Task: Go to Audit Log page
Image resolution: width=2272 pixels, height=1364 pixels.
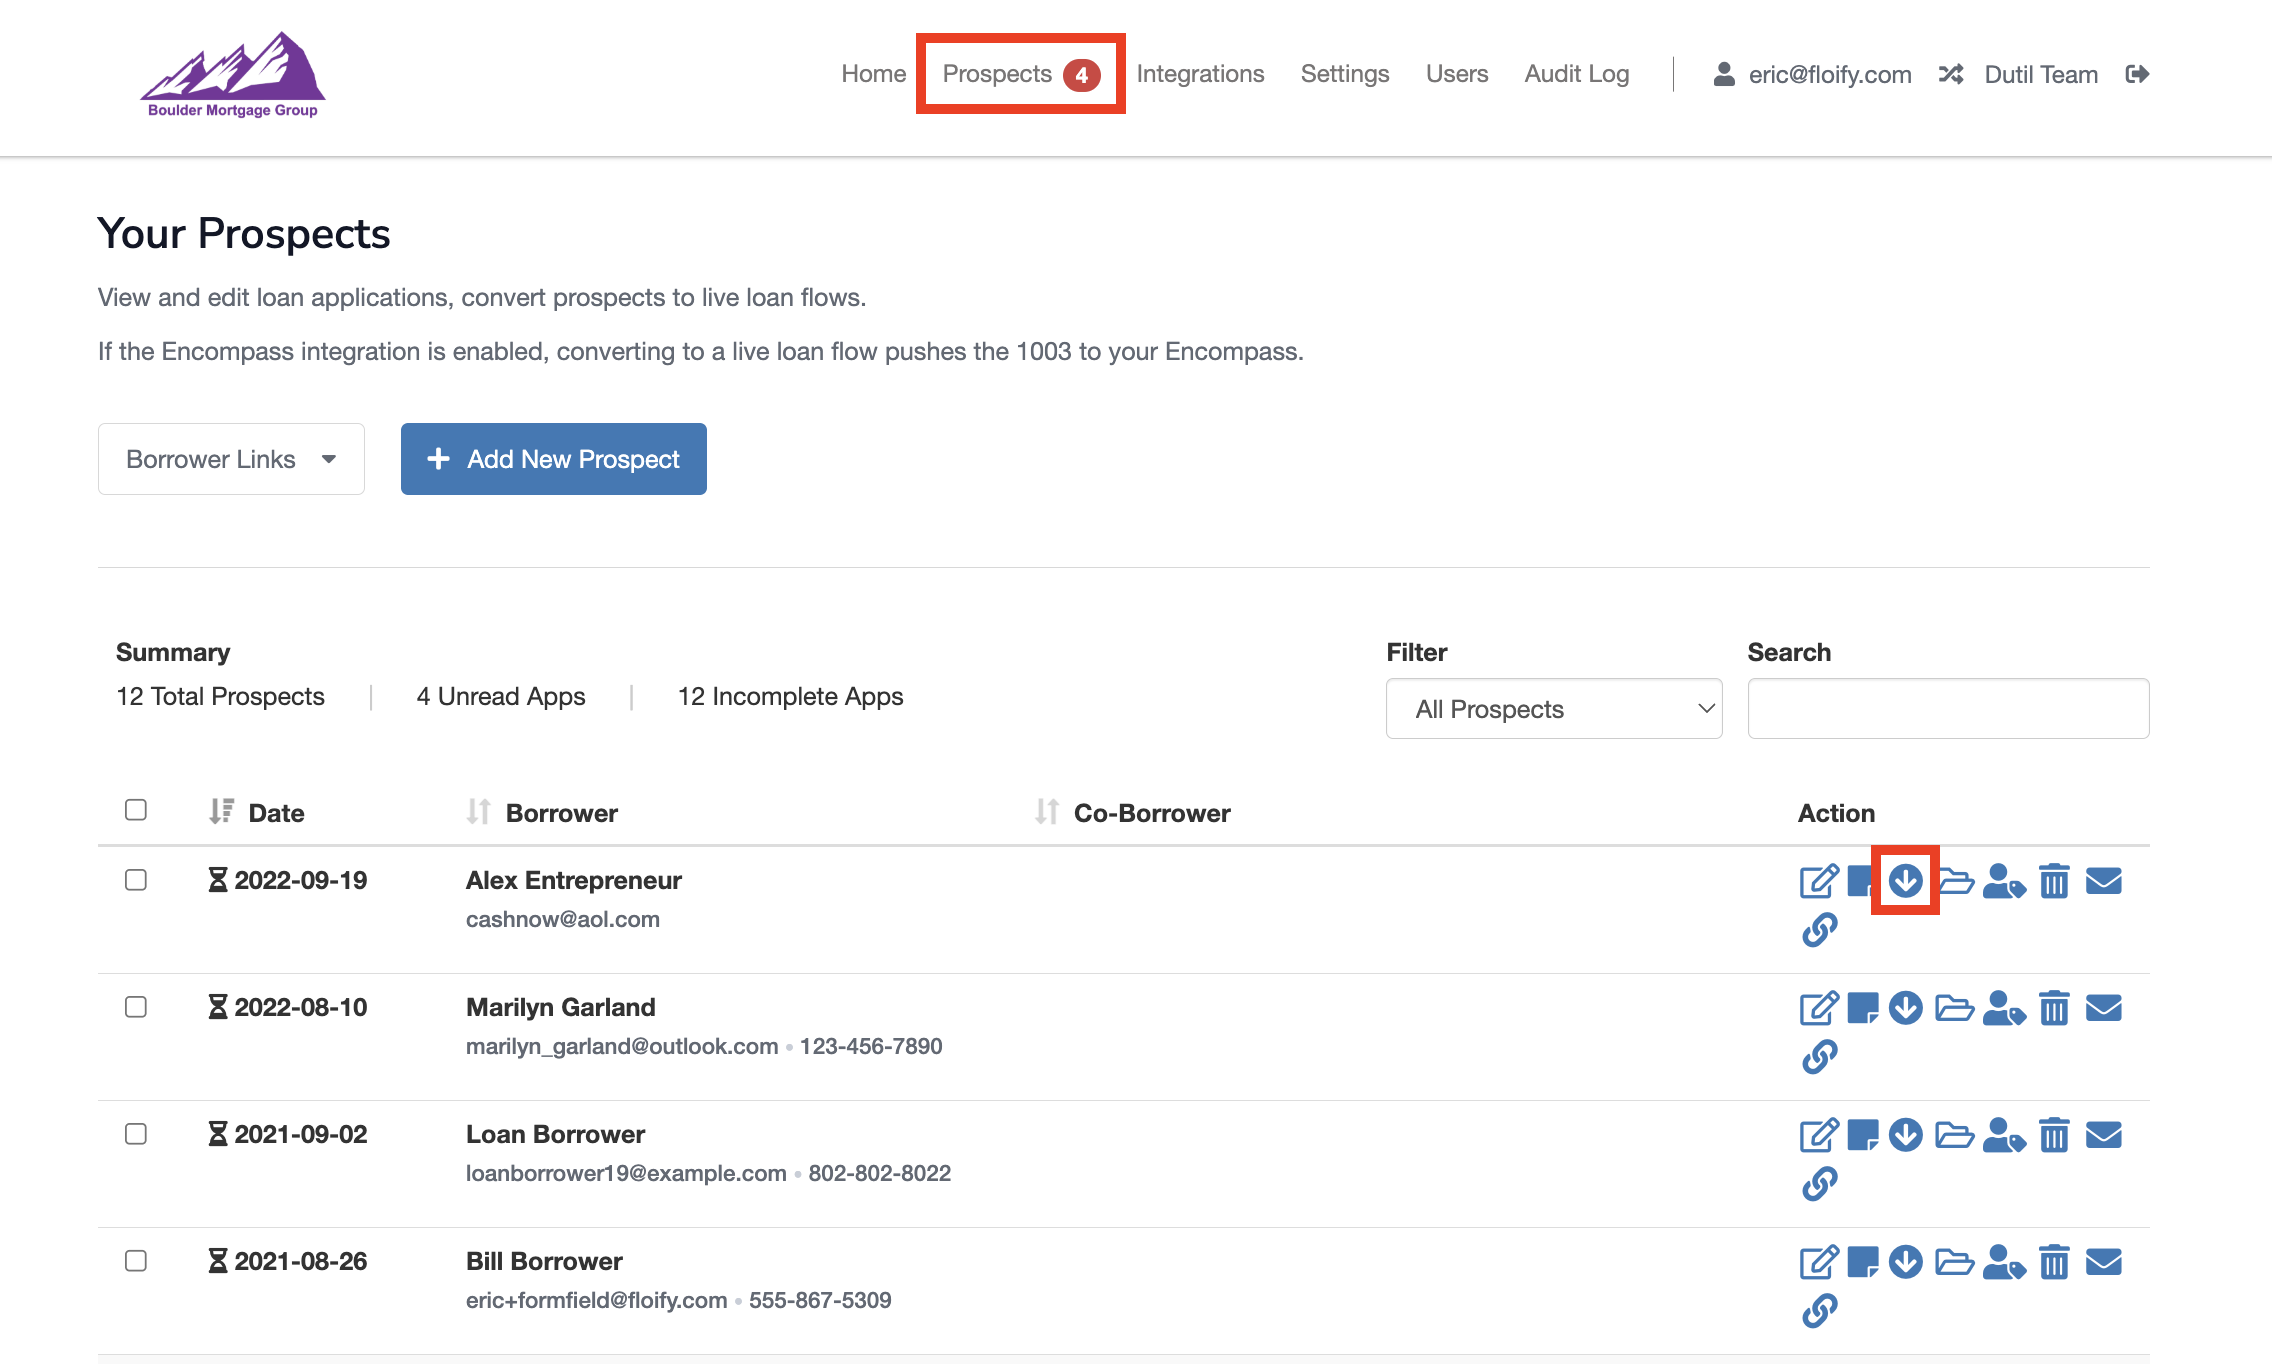Action: coord(1576,74)
